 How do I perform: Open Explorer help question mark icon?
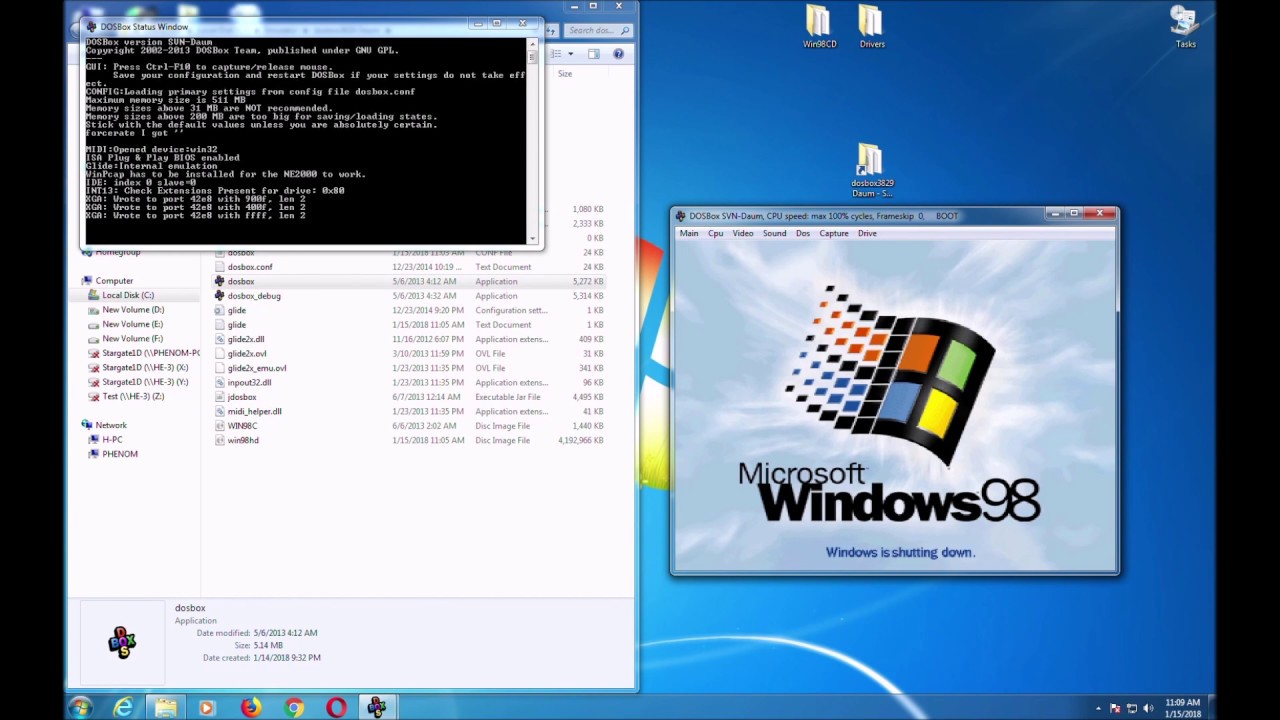(x=618, y=54)
